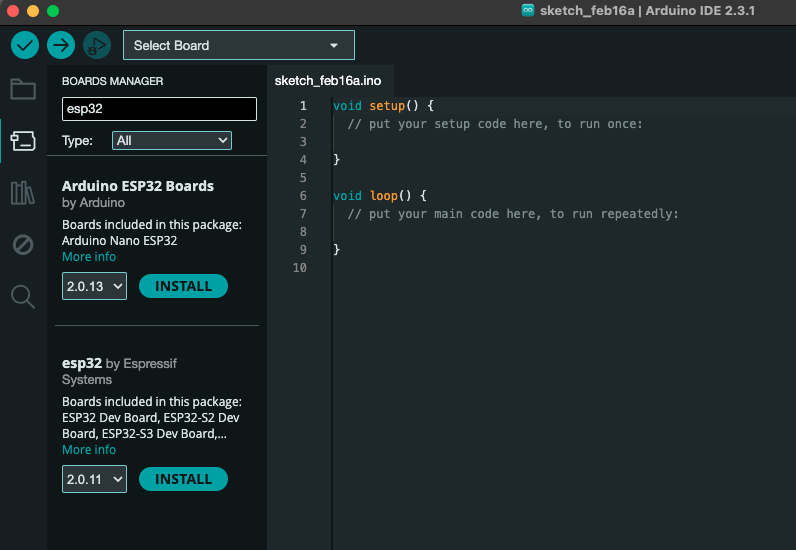Open the Library Manager books icon
This screenshot has width=796, height=550.
click(23, 193)
